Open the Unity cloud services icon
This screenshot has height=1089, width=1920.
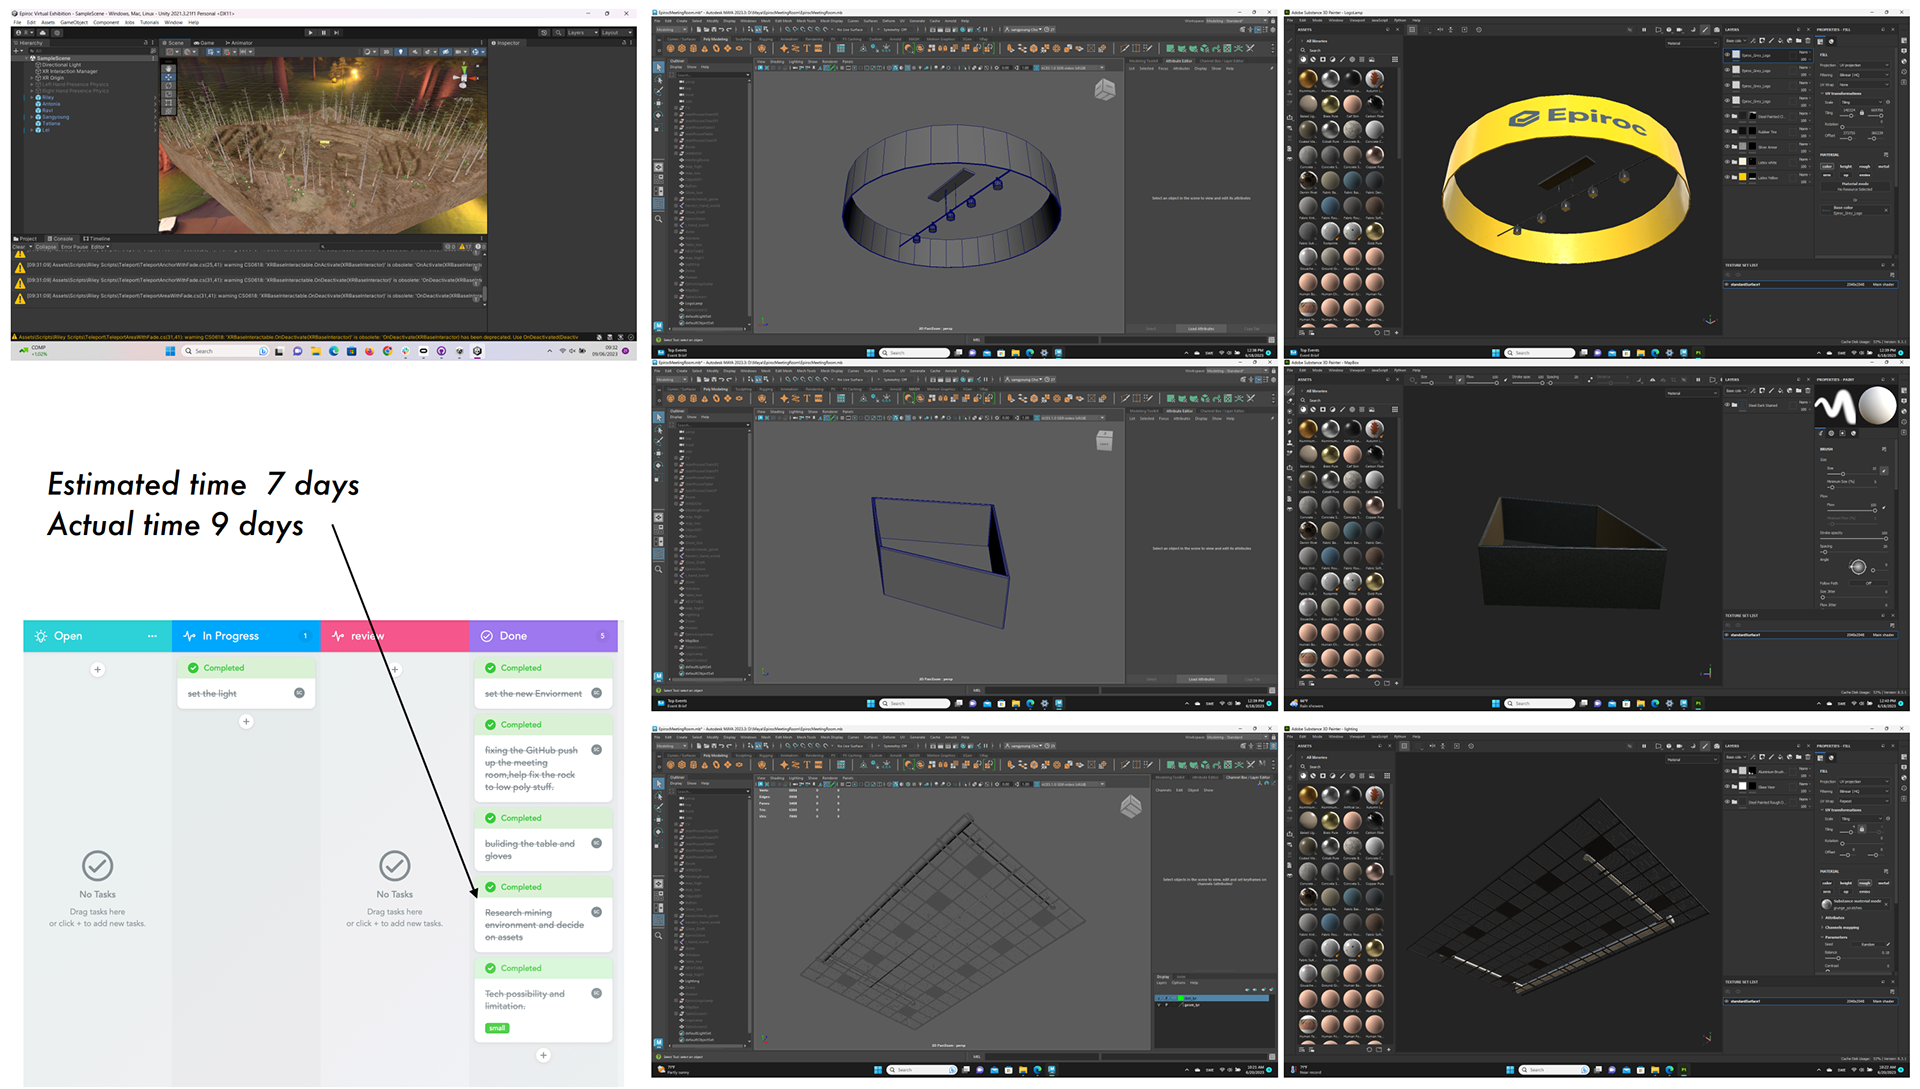tap(44, 32)
